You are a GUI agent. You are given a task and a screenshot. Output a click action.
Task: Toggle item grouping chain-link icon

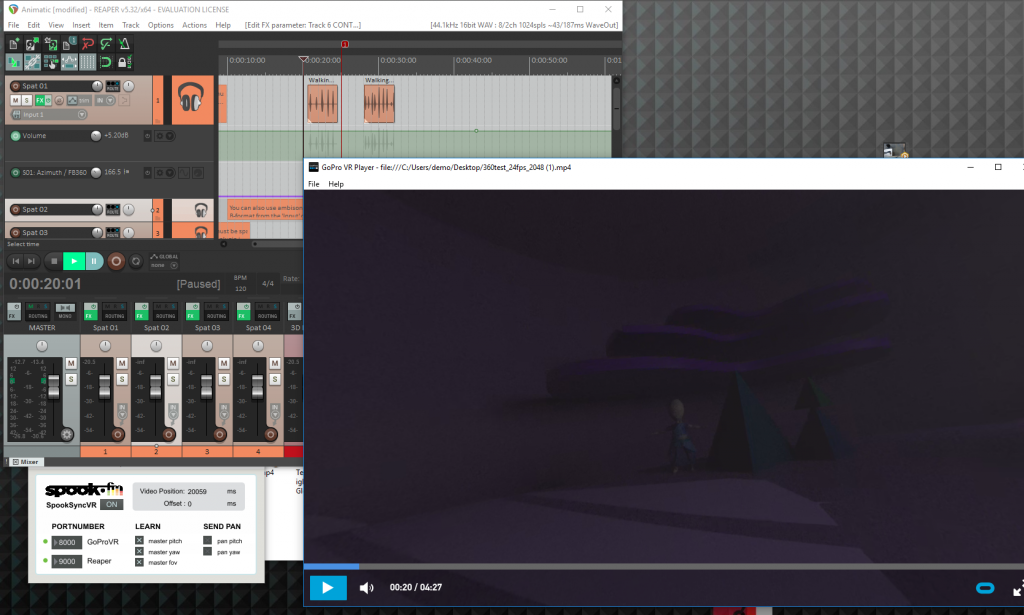coord(32,62)
